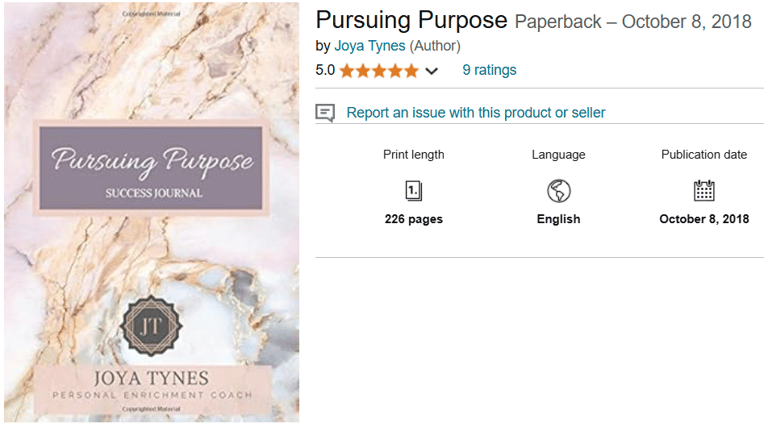
Task: Click the orange five-star rating icons
Action: (x=378, y=71)
